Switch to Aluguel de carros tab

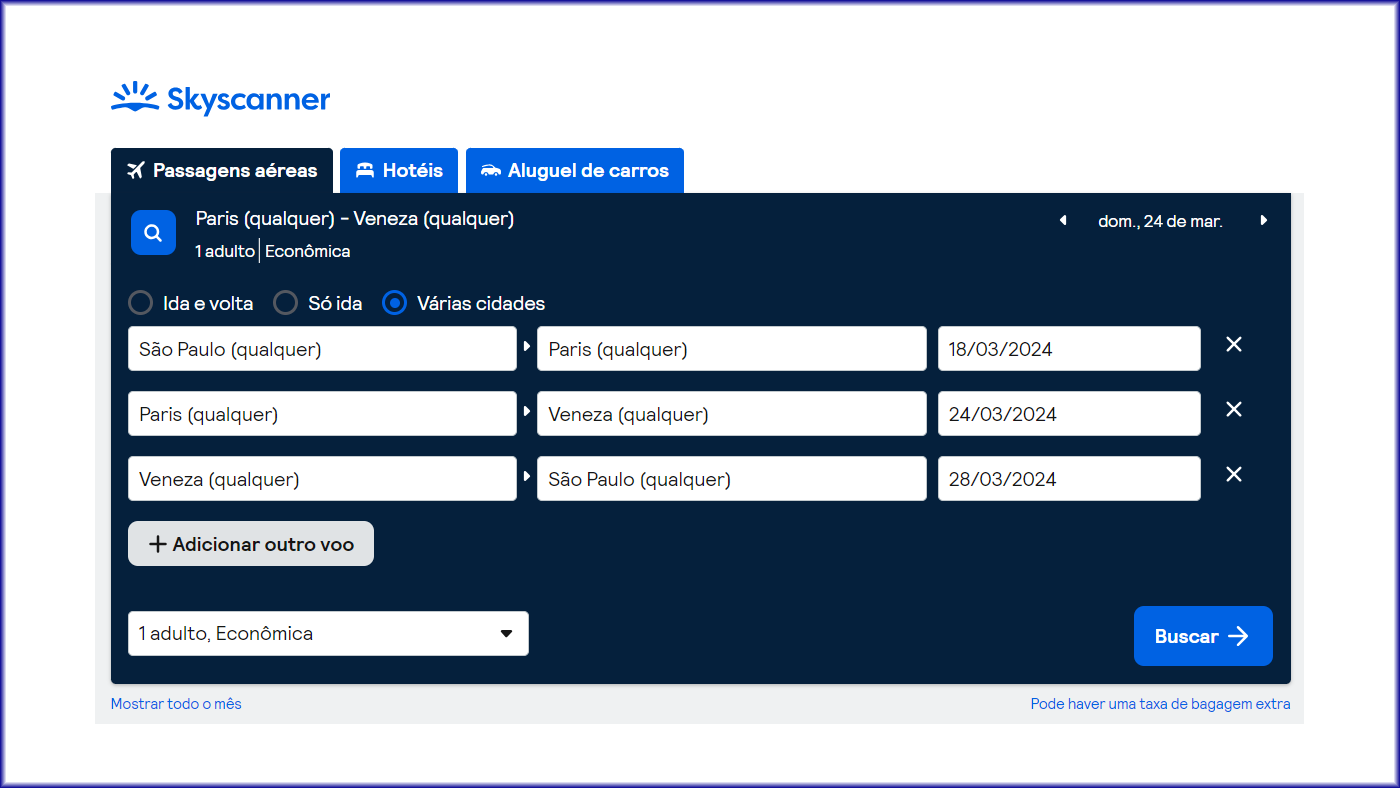(x=575, y=171)
